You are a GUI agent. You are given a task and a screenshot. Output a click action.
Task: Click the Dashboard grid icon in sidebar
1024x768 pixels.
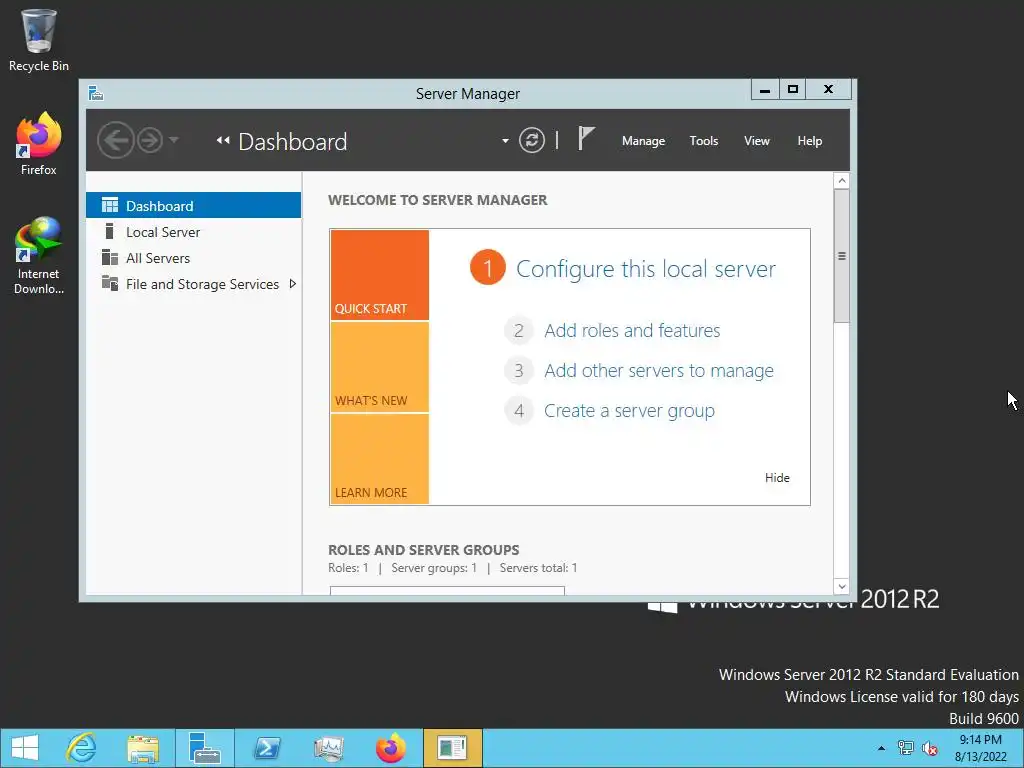point(110,206)
